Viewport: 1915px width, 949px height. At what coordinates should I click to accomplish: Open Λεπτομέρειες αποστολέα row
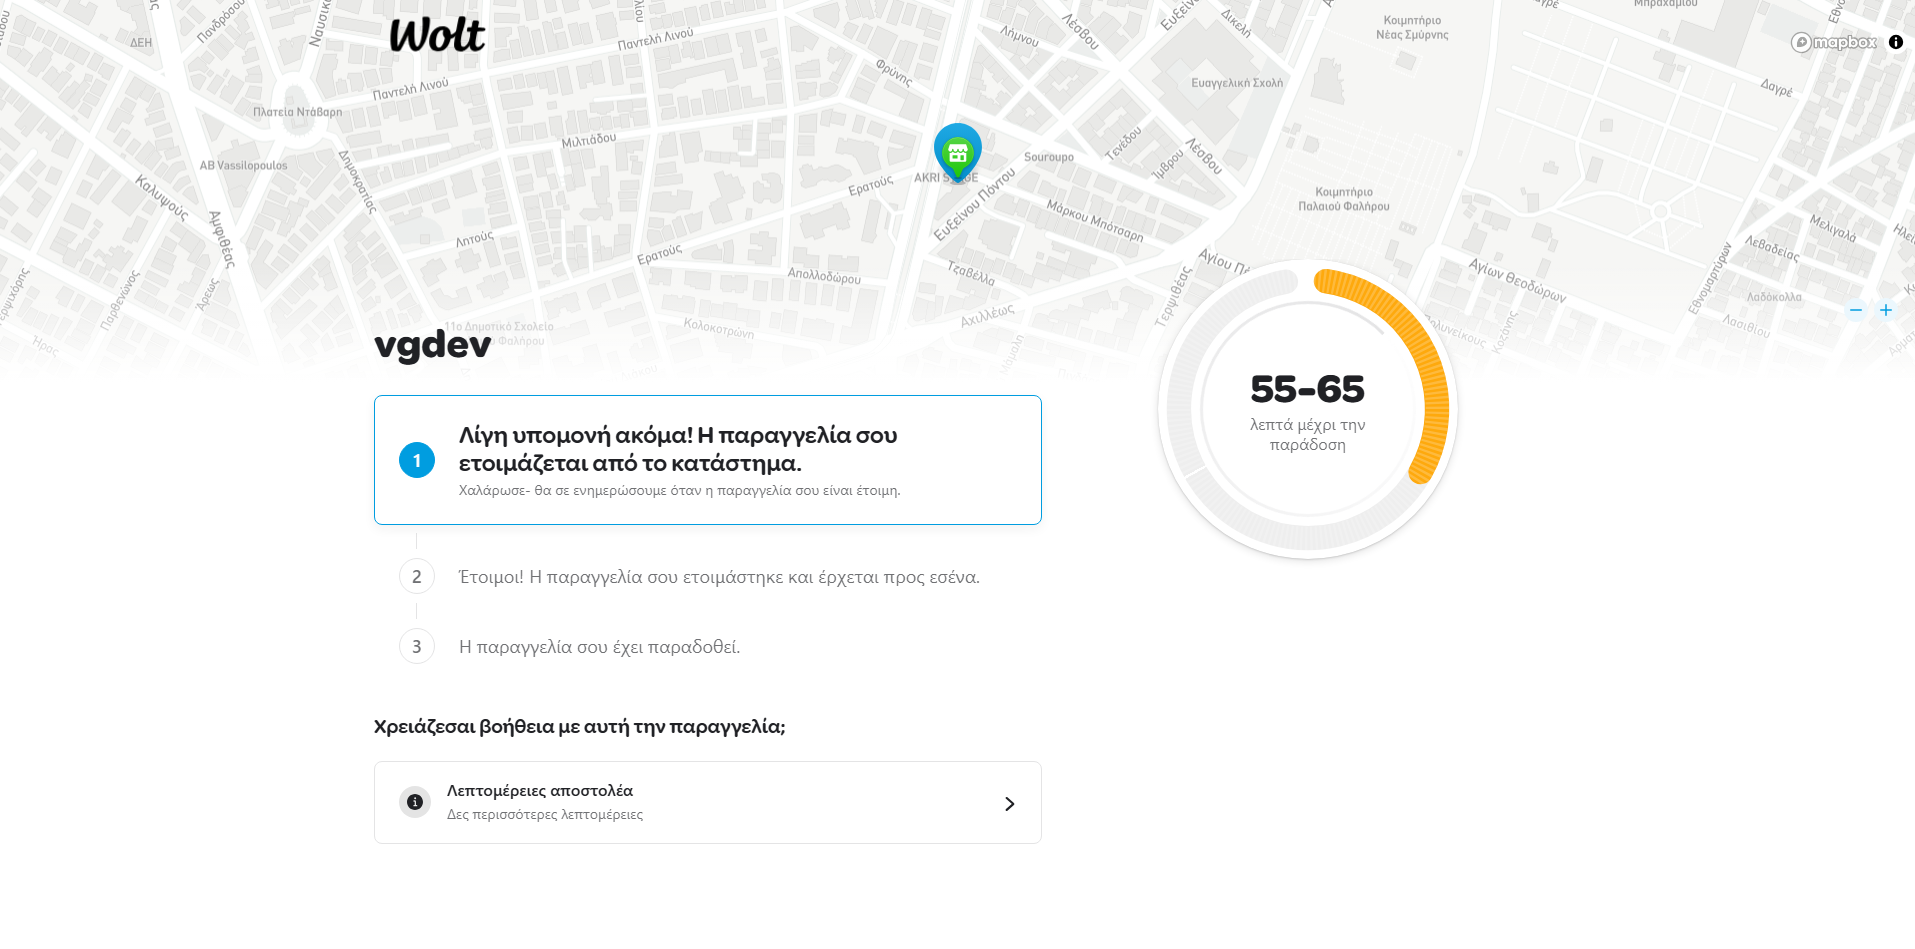[707, 802]
